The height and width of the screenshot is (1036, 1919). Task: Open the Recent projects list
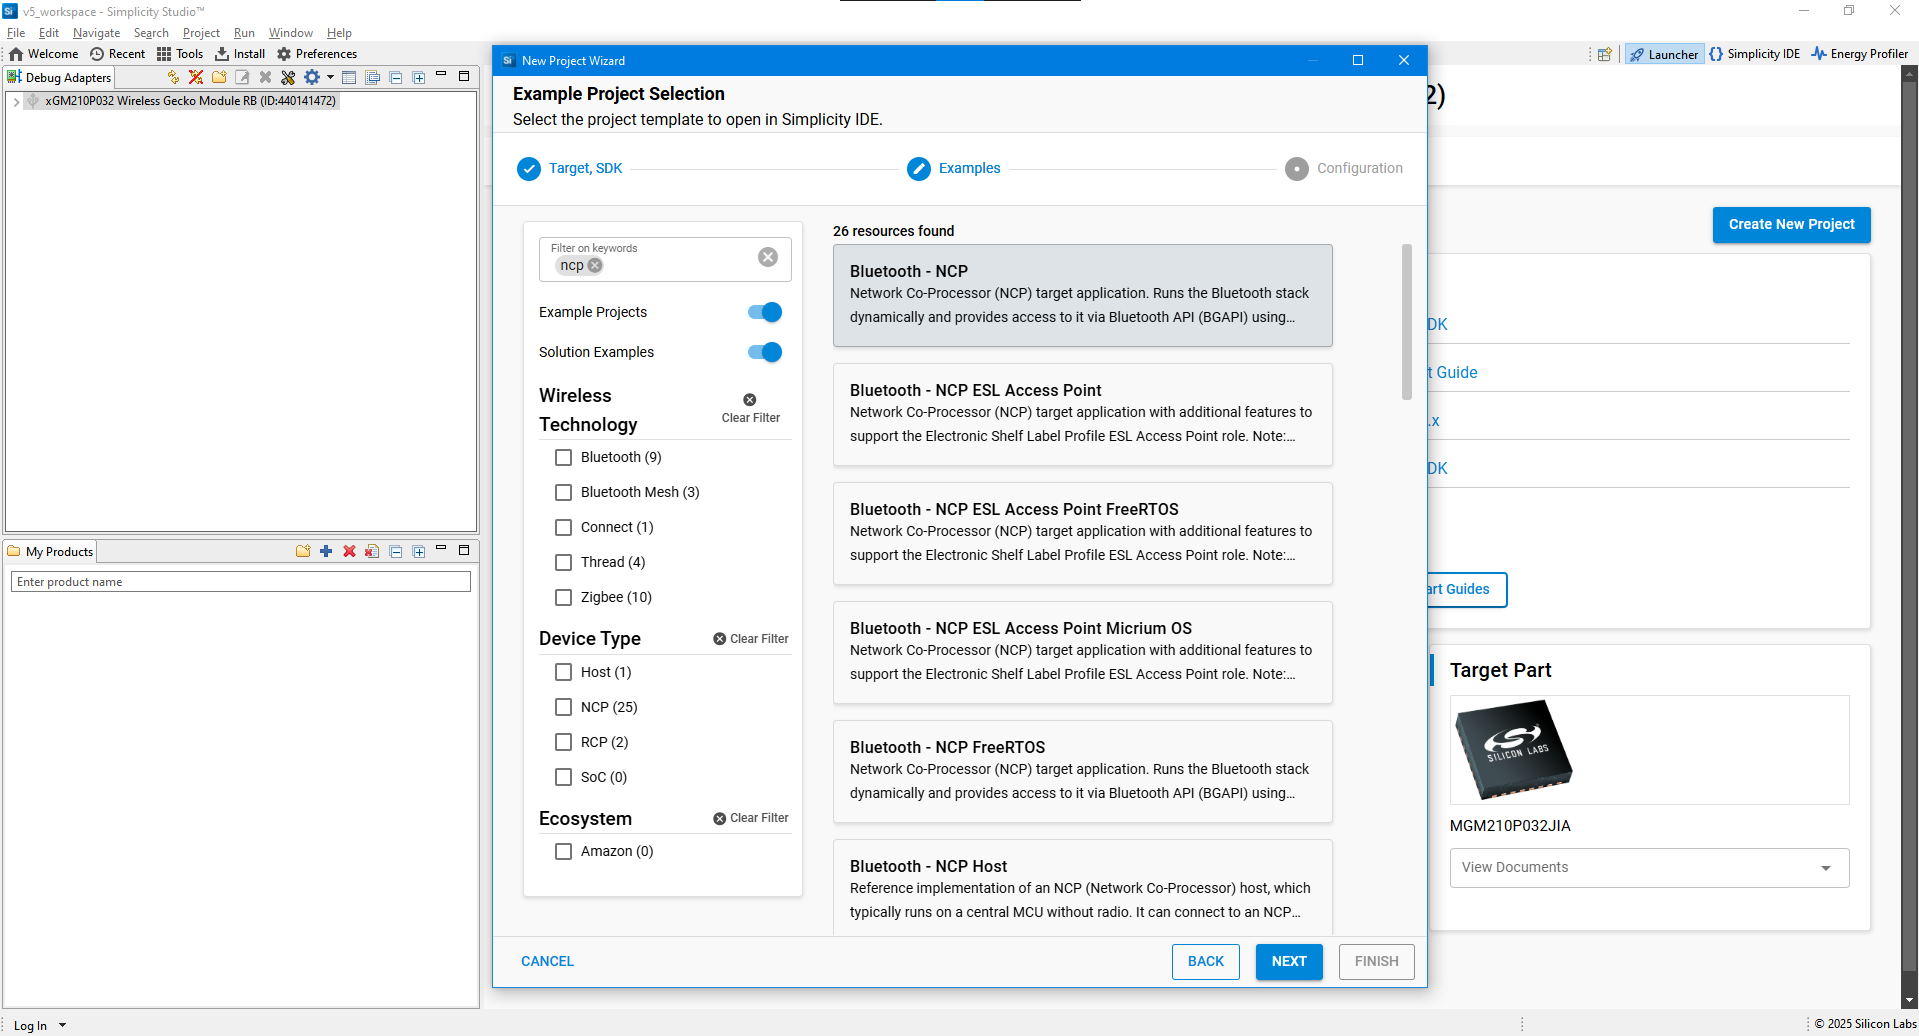pyautogui.click(x=117, y=54)
